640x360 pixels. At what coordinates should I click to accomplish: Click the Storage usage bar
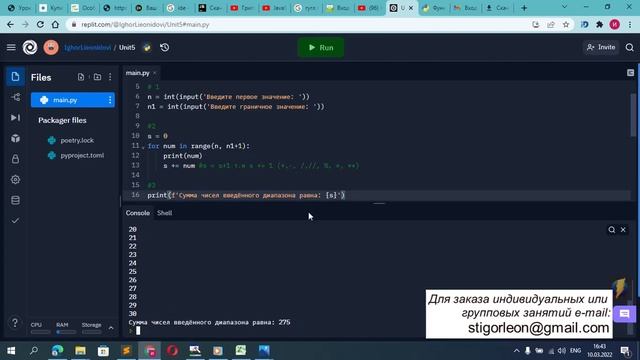click(91, 332)
